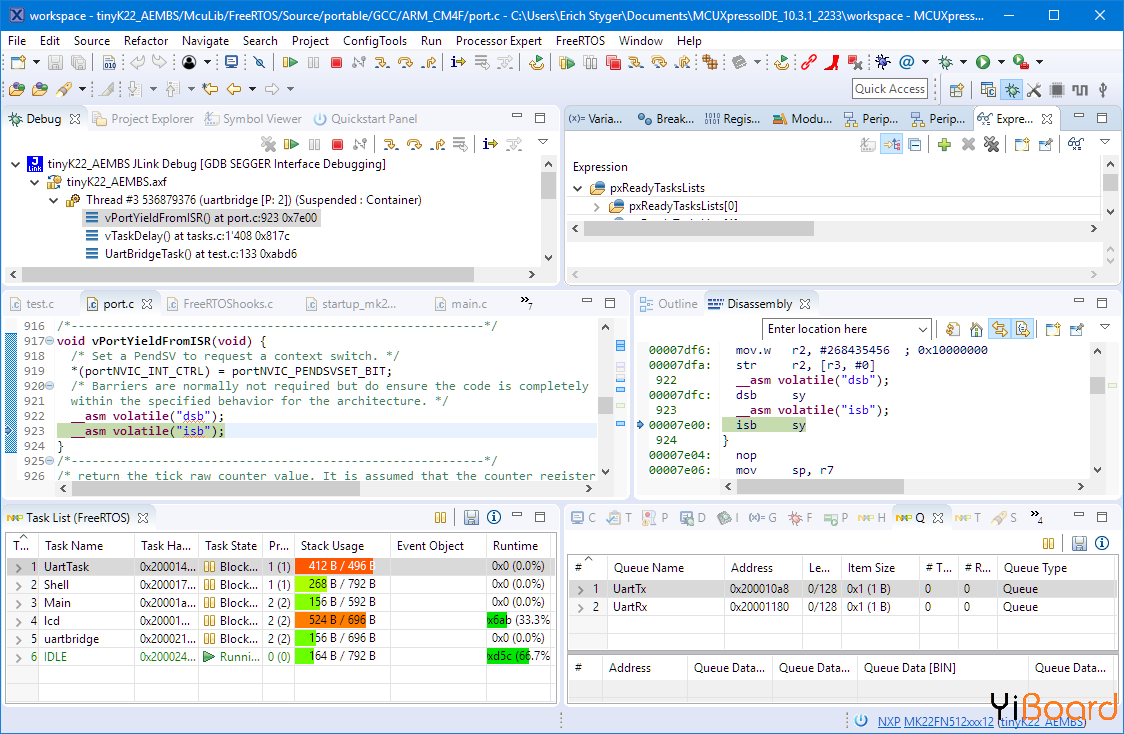Viewport: 1124px width, 734px height.
Task: Click the Queue view pause icon
Action: tap(1049, 543)
